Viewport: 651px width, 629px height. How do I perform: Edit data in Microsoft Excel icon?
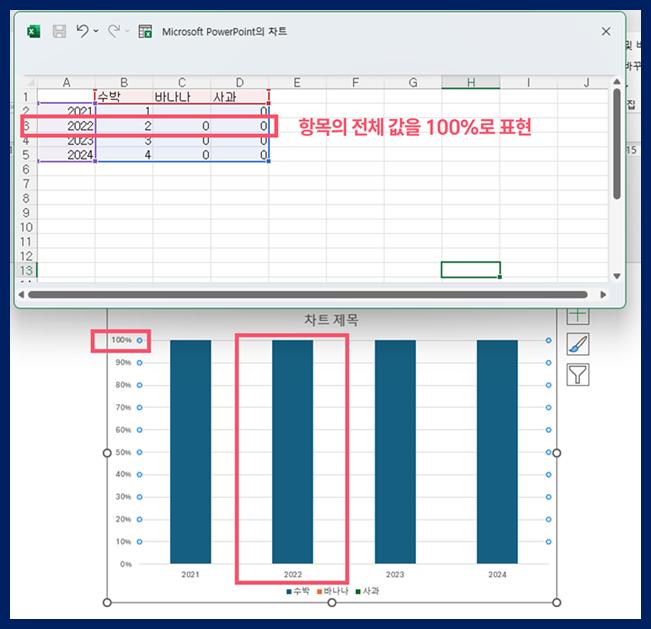click(x=145, y=31)
